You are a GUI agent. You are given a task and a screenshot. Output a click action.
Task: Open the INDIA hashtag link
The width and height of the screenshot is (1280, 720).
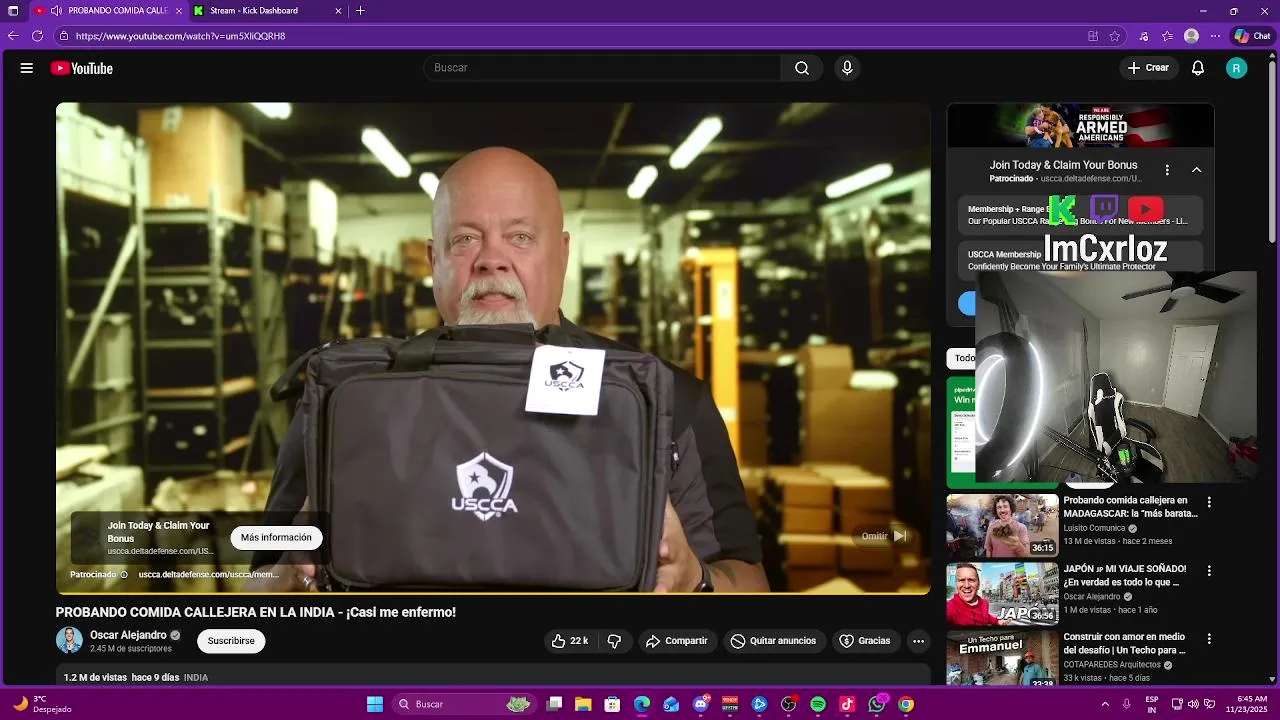(196, 678)
